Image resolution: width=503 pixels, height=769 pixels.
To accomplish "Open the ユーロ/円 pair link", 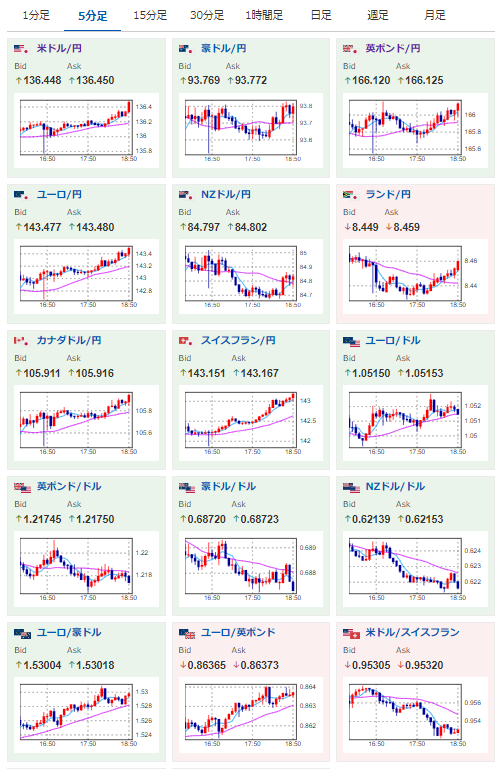I will [59, 195].
